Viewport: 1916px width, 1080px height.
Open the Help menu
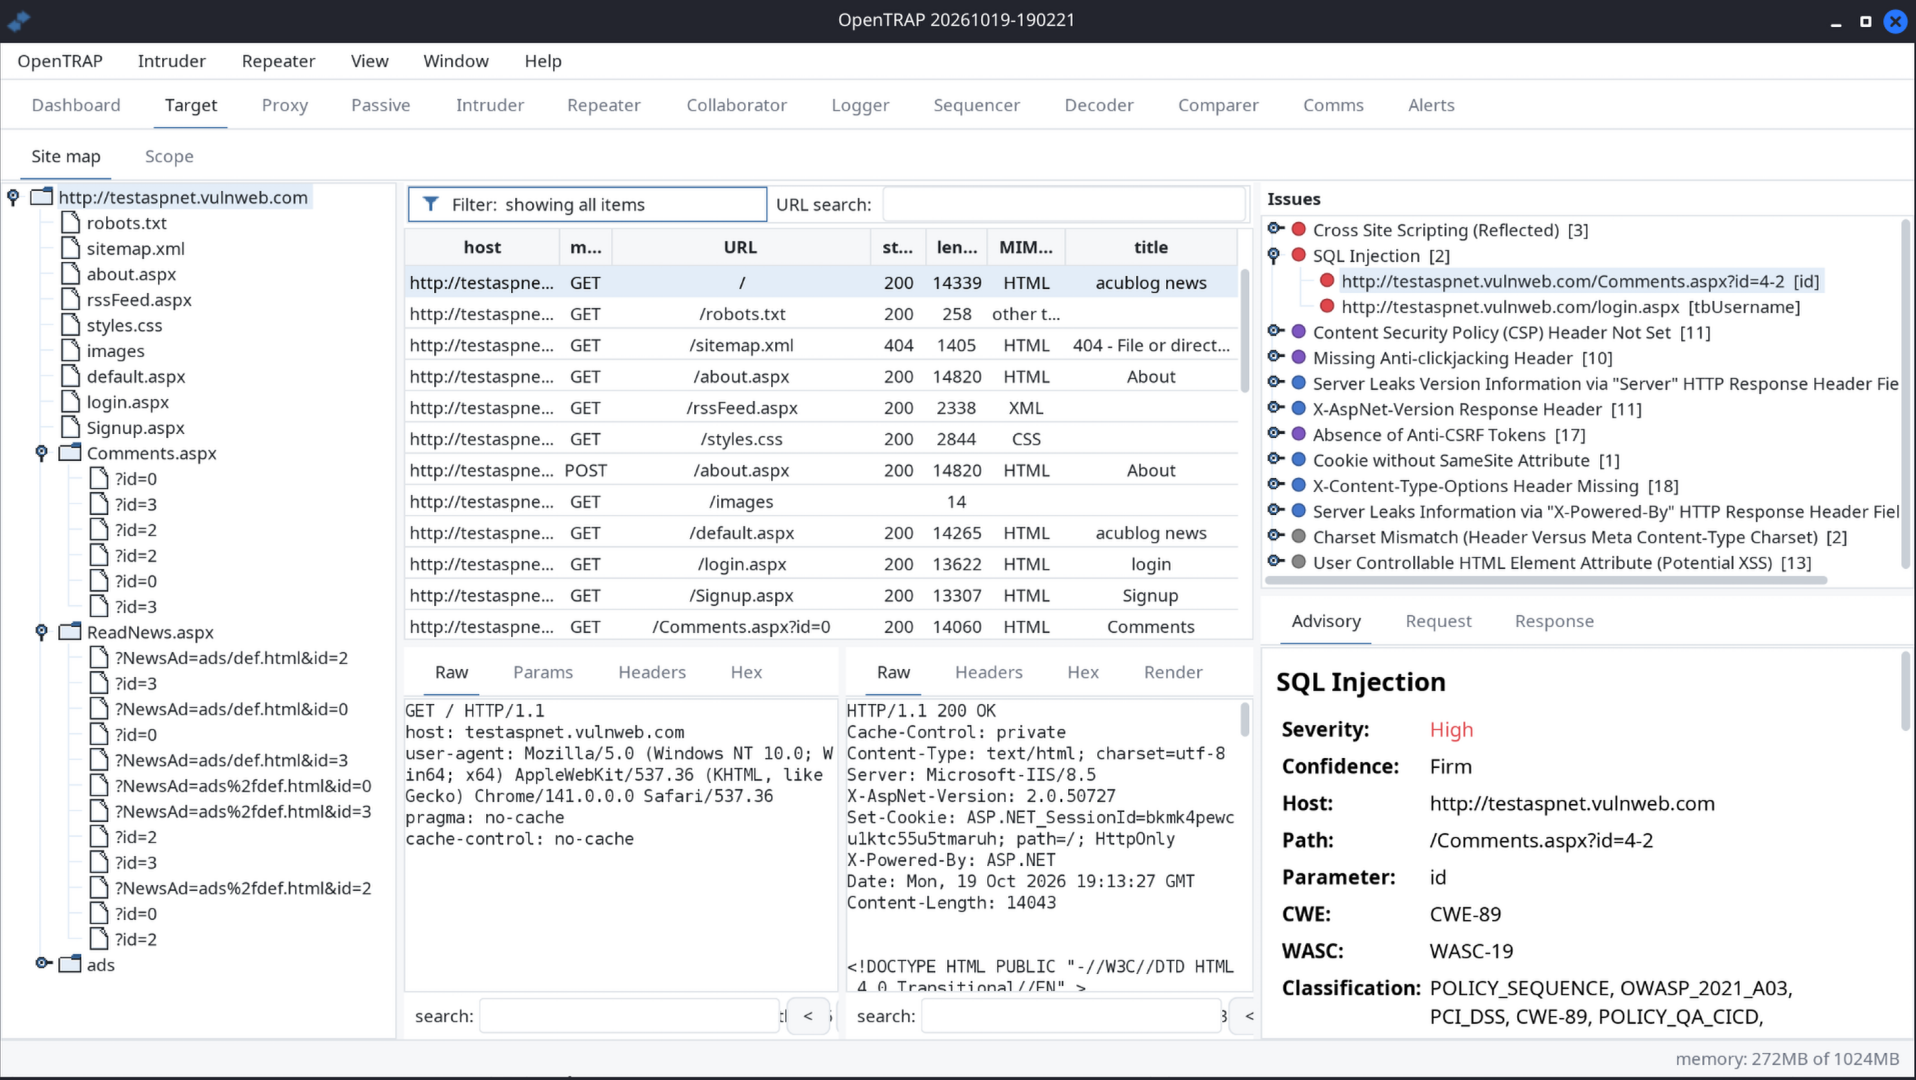pos(543,61)
